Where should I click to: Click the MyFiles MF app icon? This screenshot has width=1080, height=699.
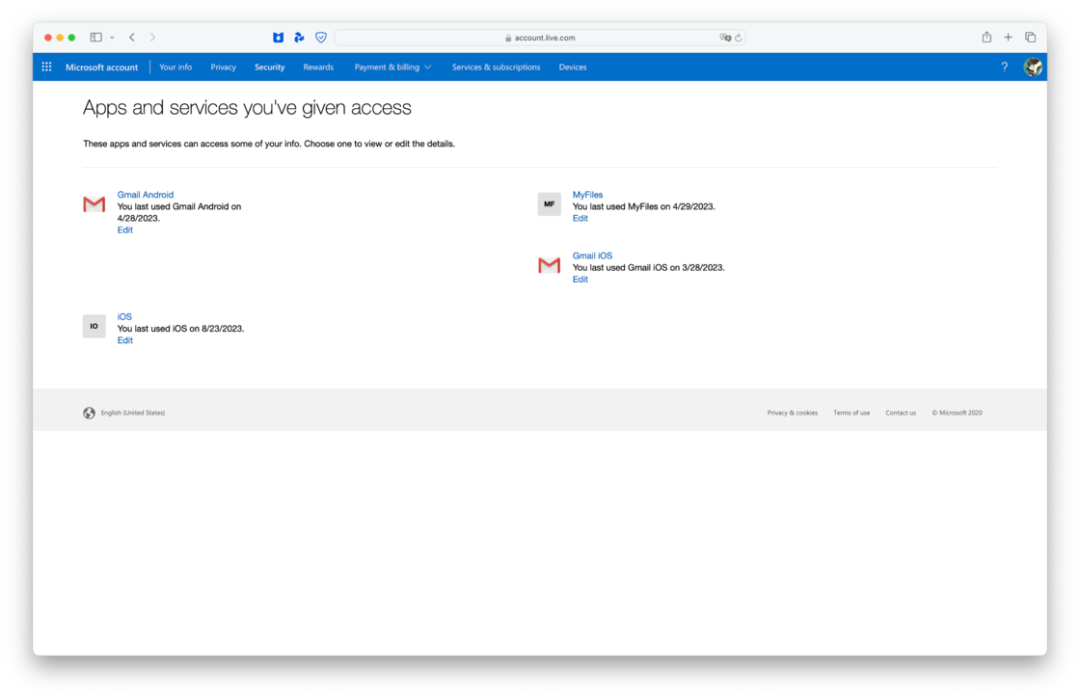[x=549, y=204]
